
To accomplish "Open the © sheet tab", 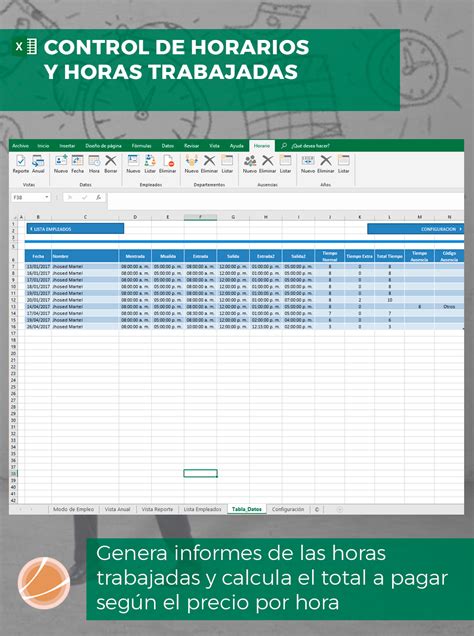I will (317, 509).
